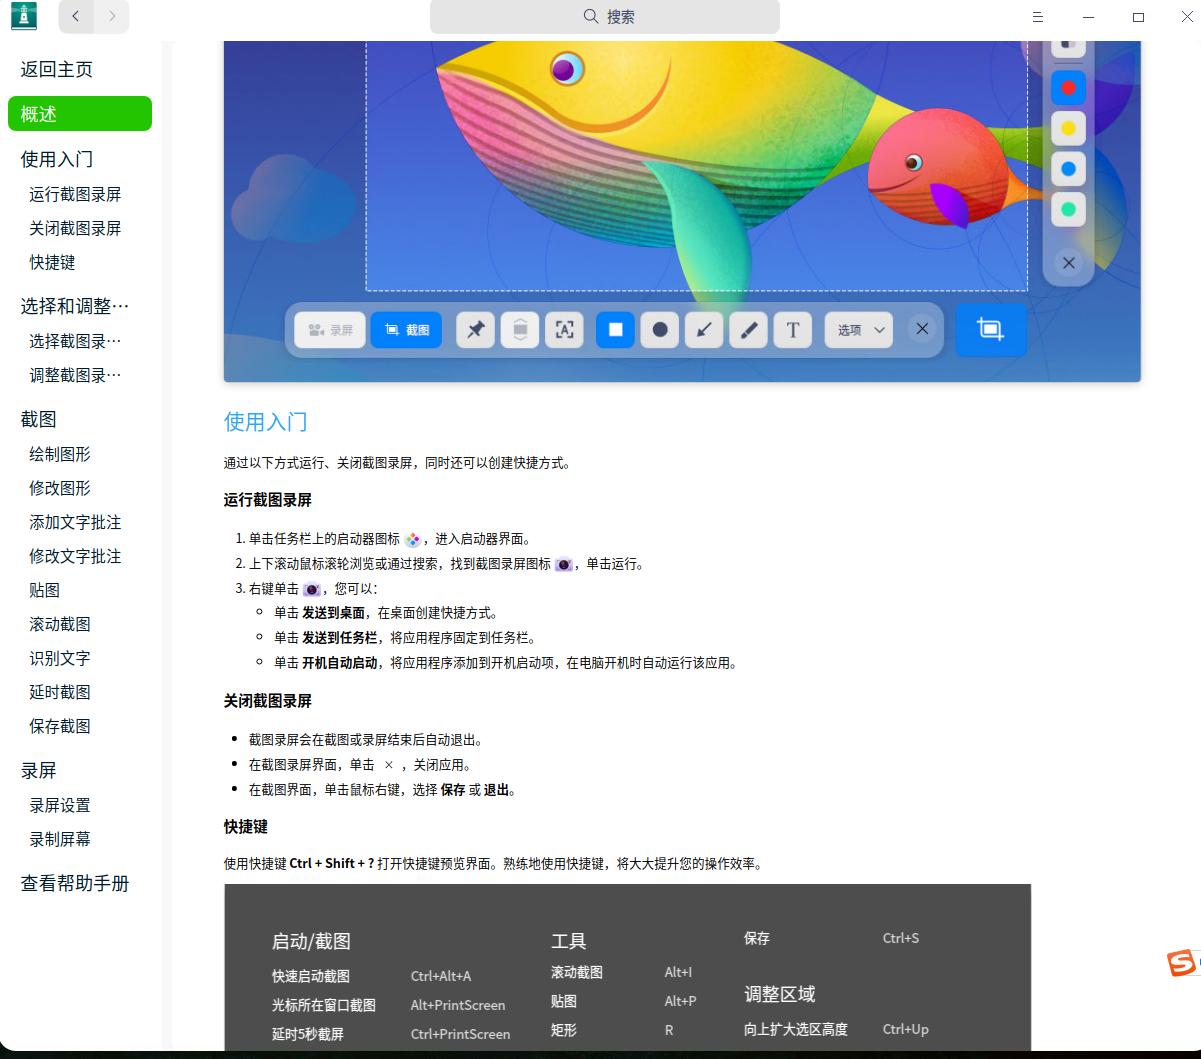This screenshot has width=1201, height=1059.
Task: Switch on 录屏 recording mode
Action: point(329,330)
